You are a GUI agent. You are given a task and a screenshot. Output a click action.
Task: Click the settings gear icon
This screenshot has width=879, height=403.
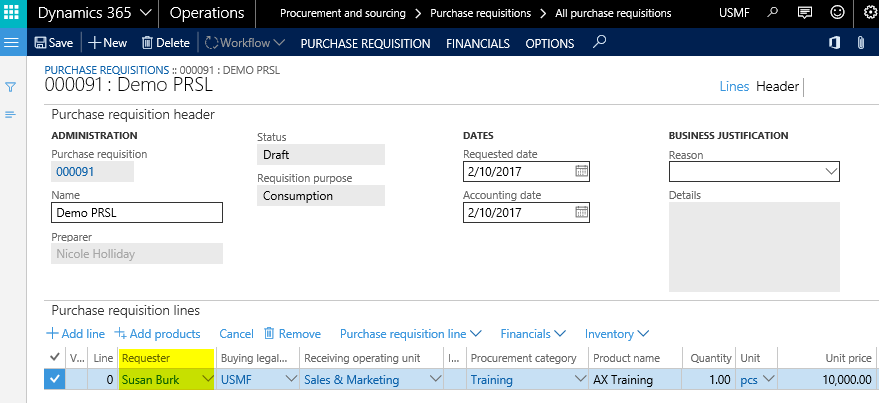pos(837,14)
